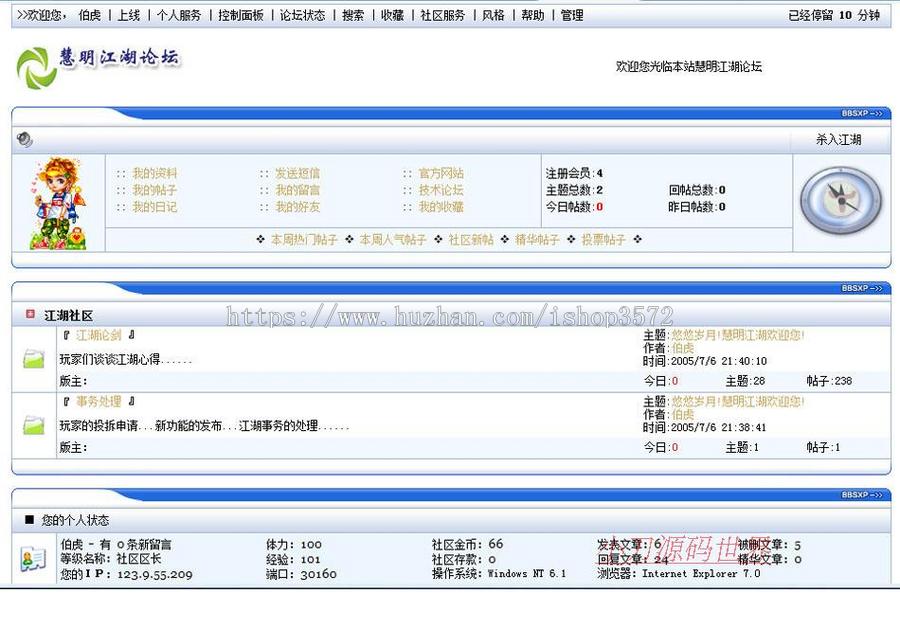Click the 发送短信 message link
The image size is (900, 629).
[299, 171]
